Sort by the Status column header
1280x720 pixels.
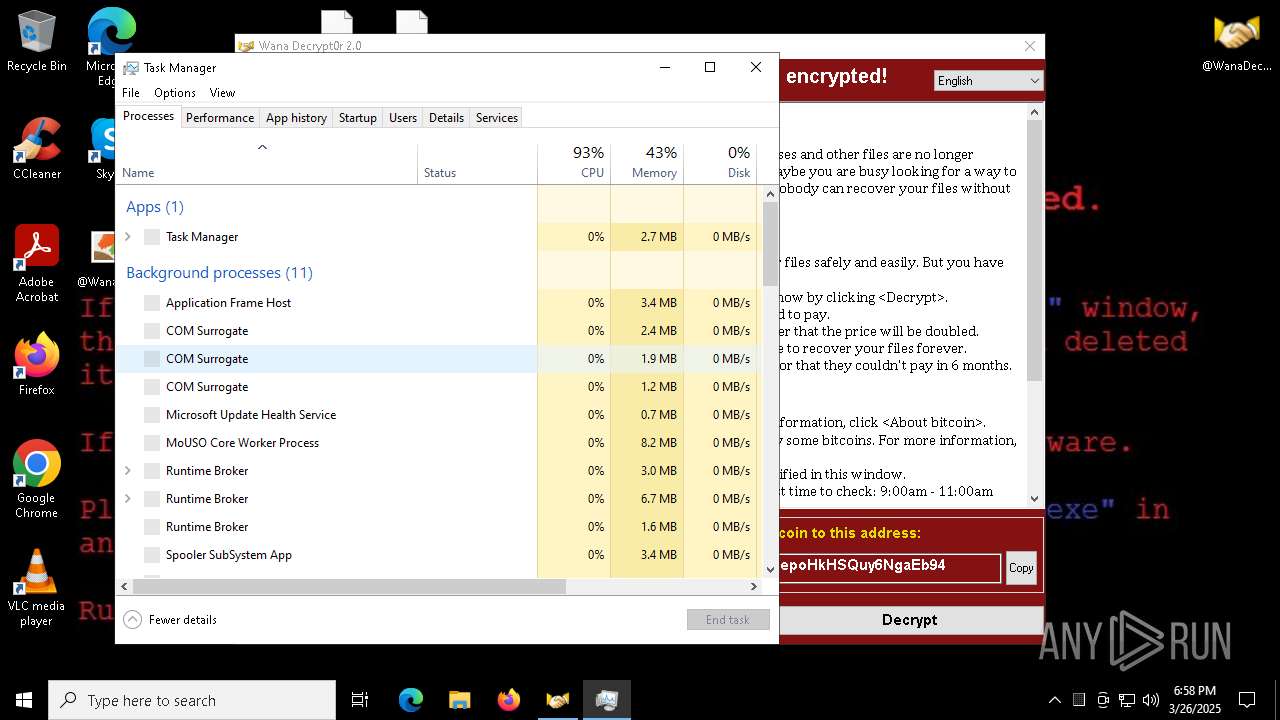(477, 164)
